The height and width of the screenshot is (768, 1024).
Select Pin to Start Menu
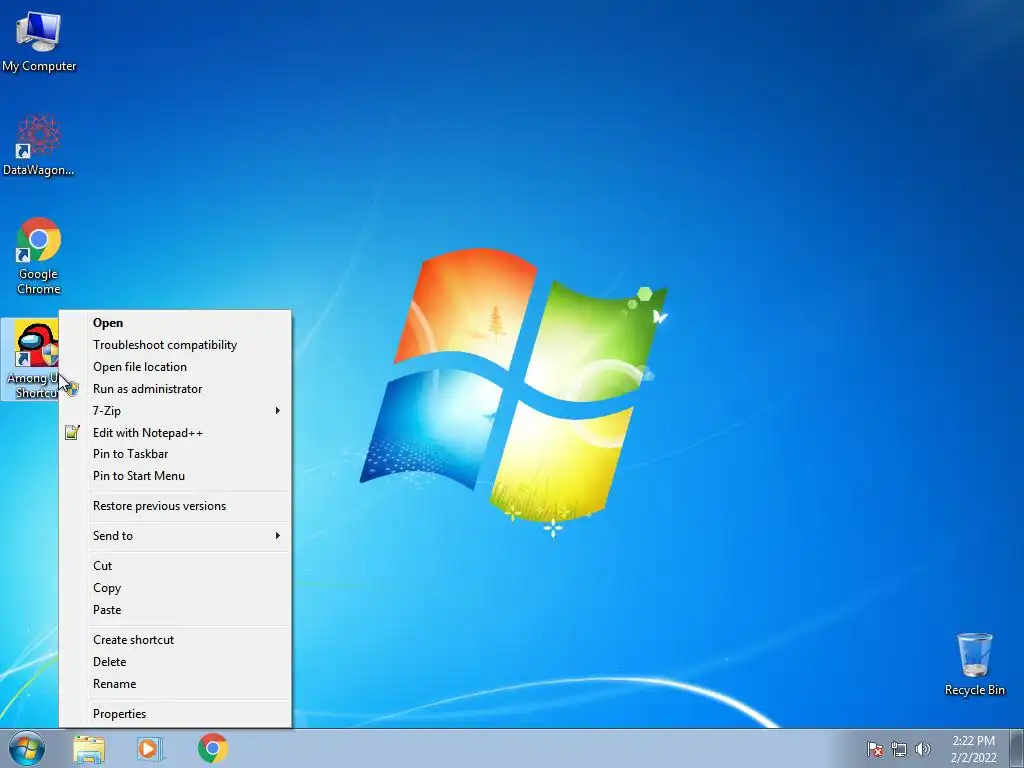pyautogui.click(x=175, y=476)
